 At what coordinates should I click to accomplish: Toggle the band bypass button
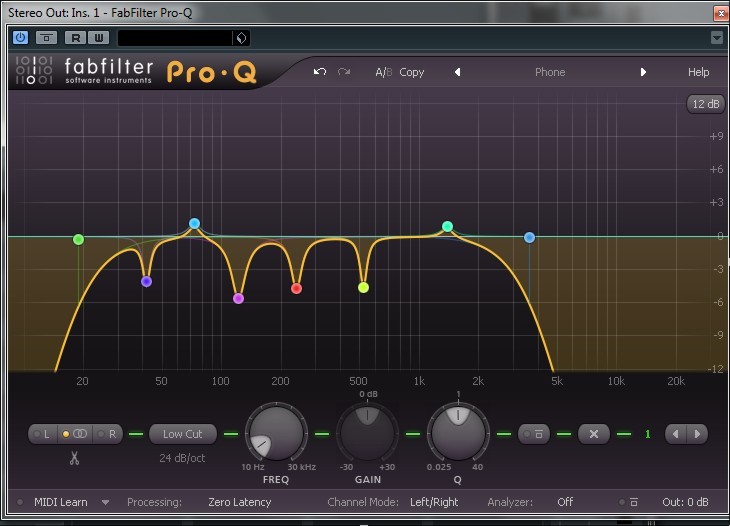[x=534, y=434]
